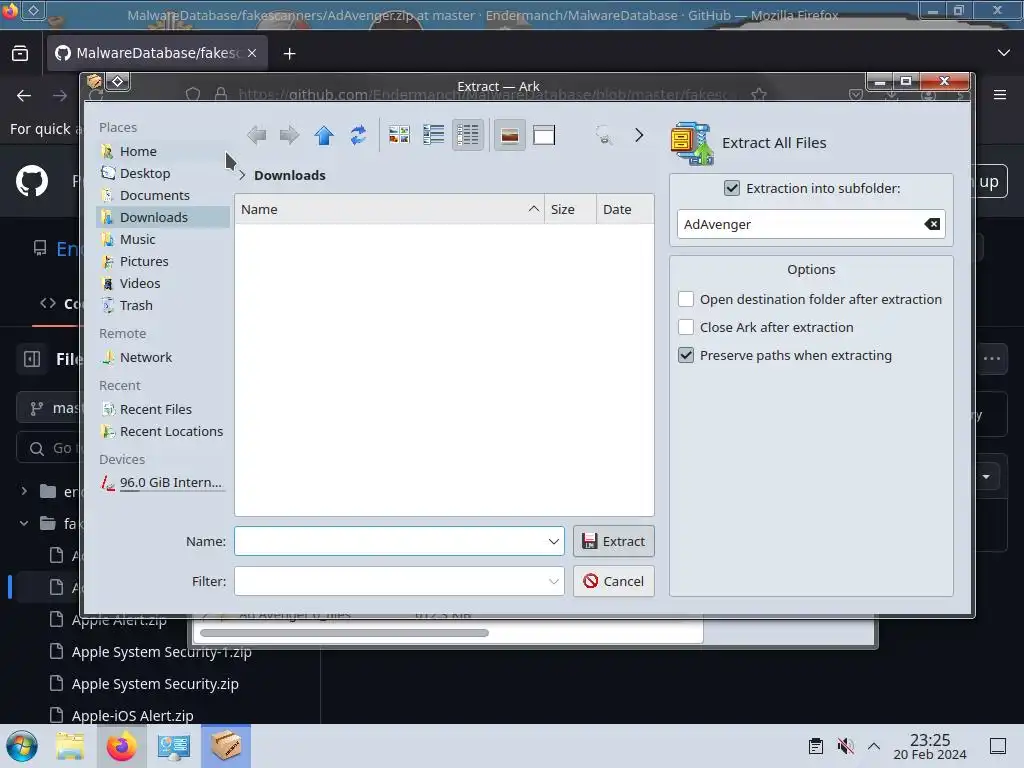
Task: Show more toolbar actions chevron
Action: coord(639,135)
